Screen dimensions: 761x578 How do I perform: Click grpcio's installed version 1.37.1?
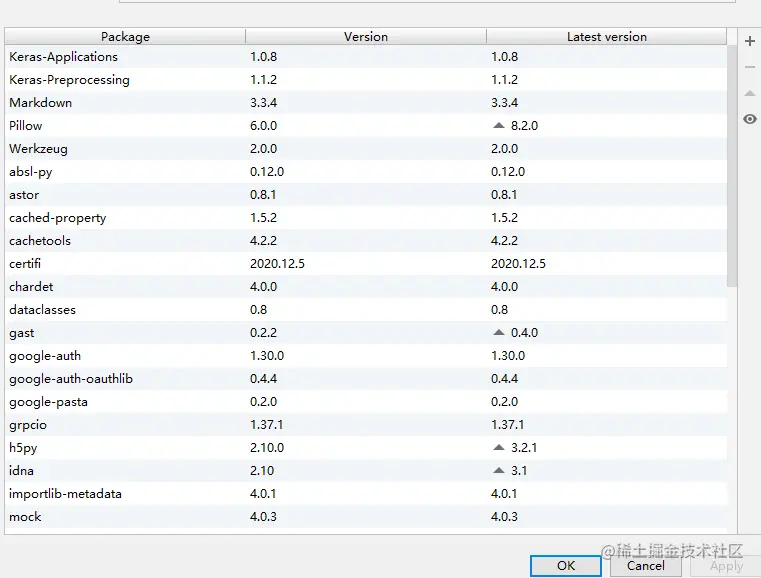click(266, 425)
